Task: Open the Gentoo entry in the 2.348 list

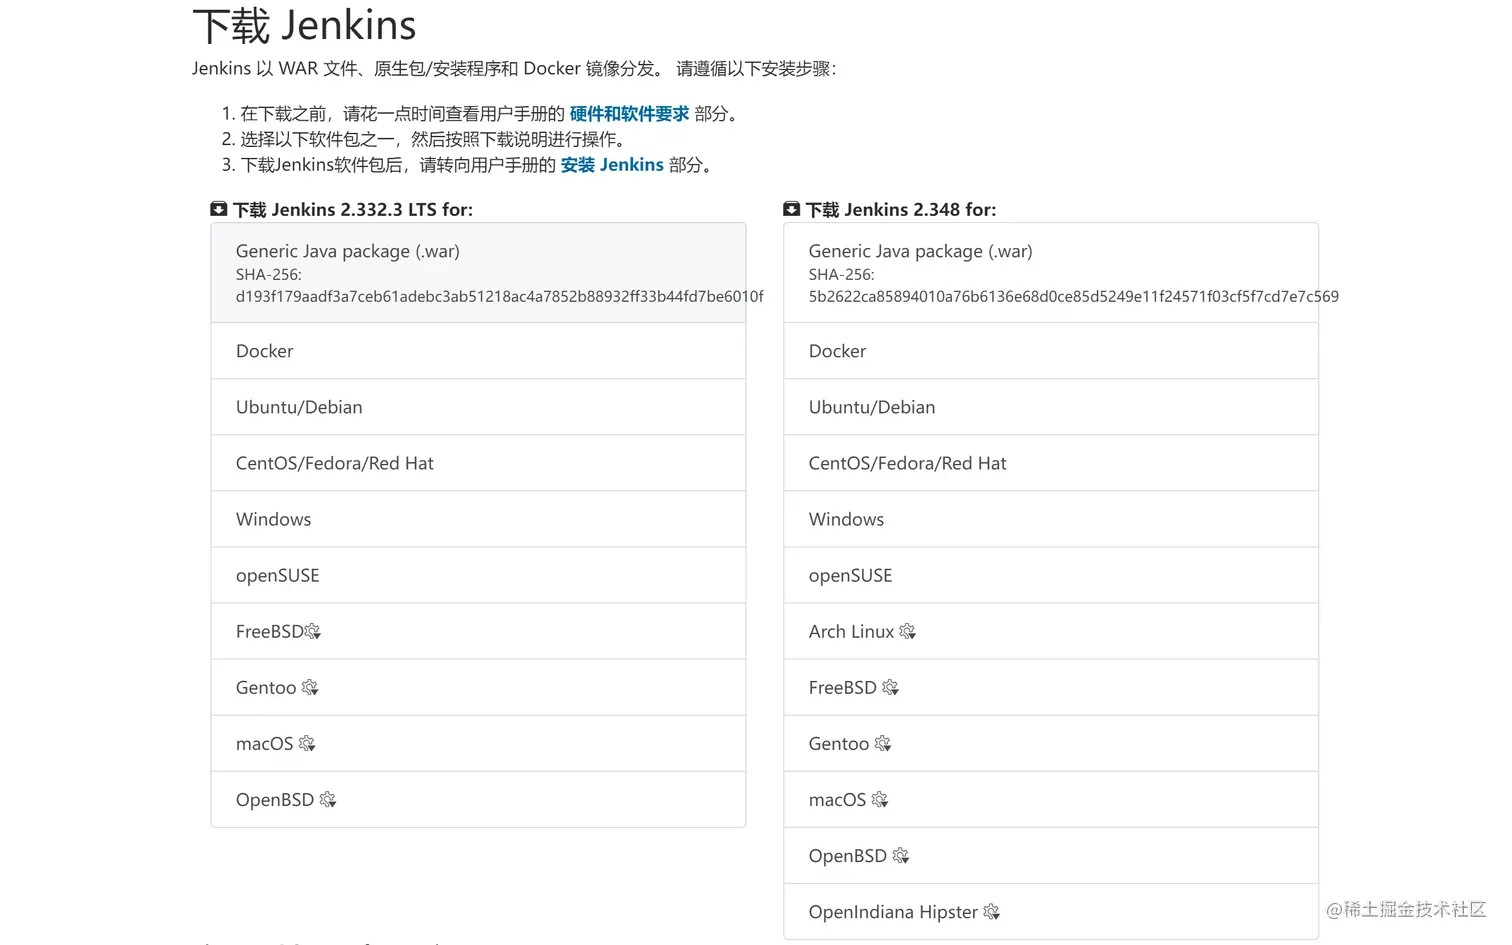Action: tap(1051, 743)
